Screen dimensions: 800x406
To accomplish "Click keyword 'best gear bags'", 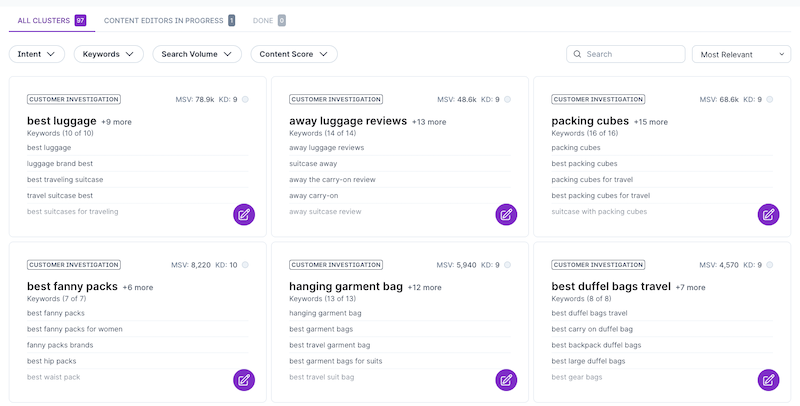I will click(x=577, y=377).
